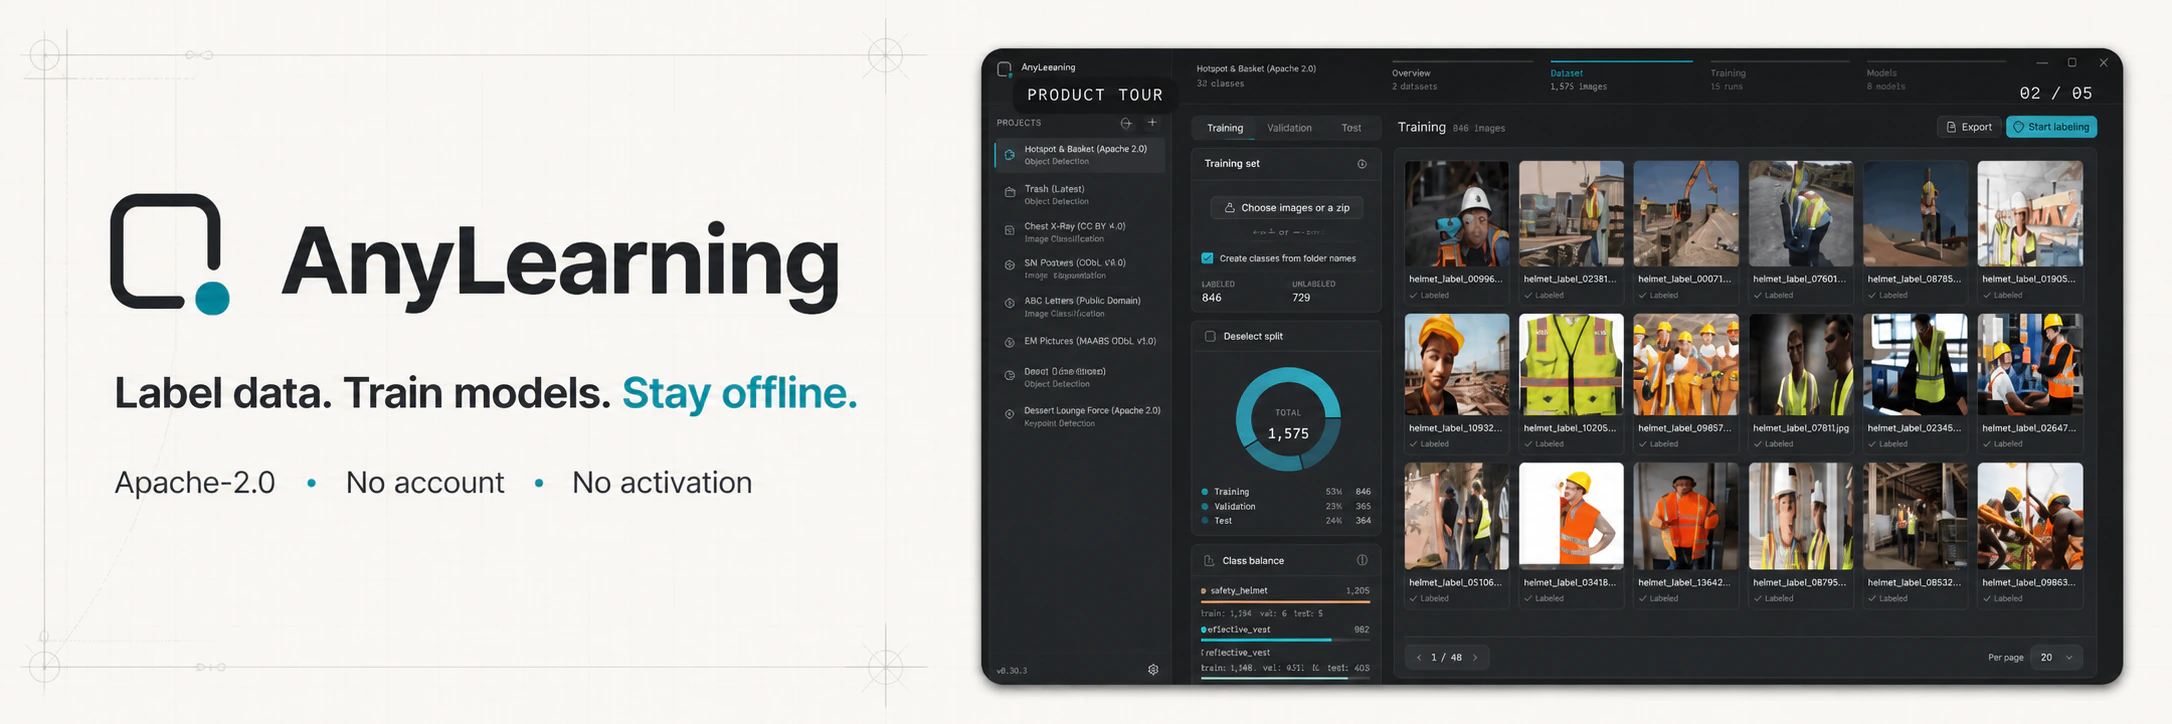
Task: Select Chest X-Ray (CC BY 4.0) project
Action: [1080, 231]
